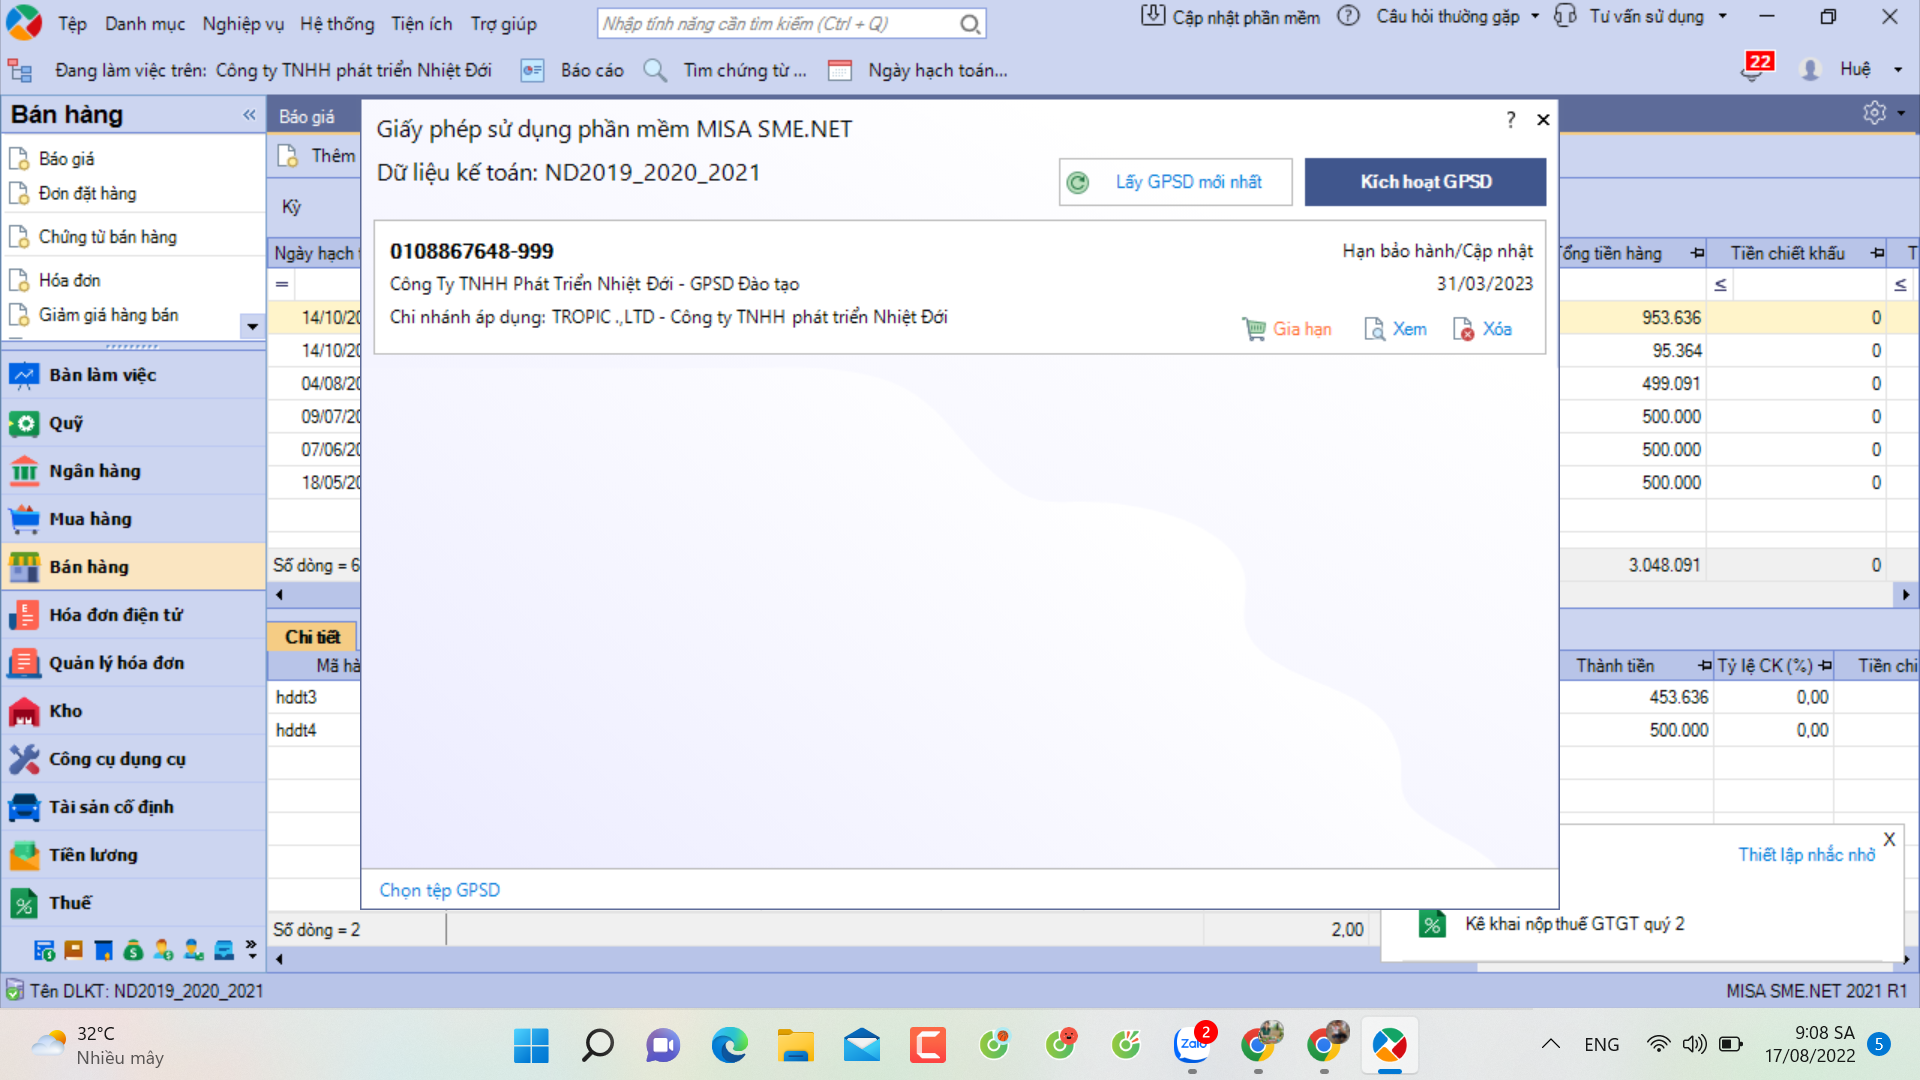Open the Tệp menu
This screenshot has height=1080, width=1920.
pos(72,24)
